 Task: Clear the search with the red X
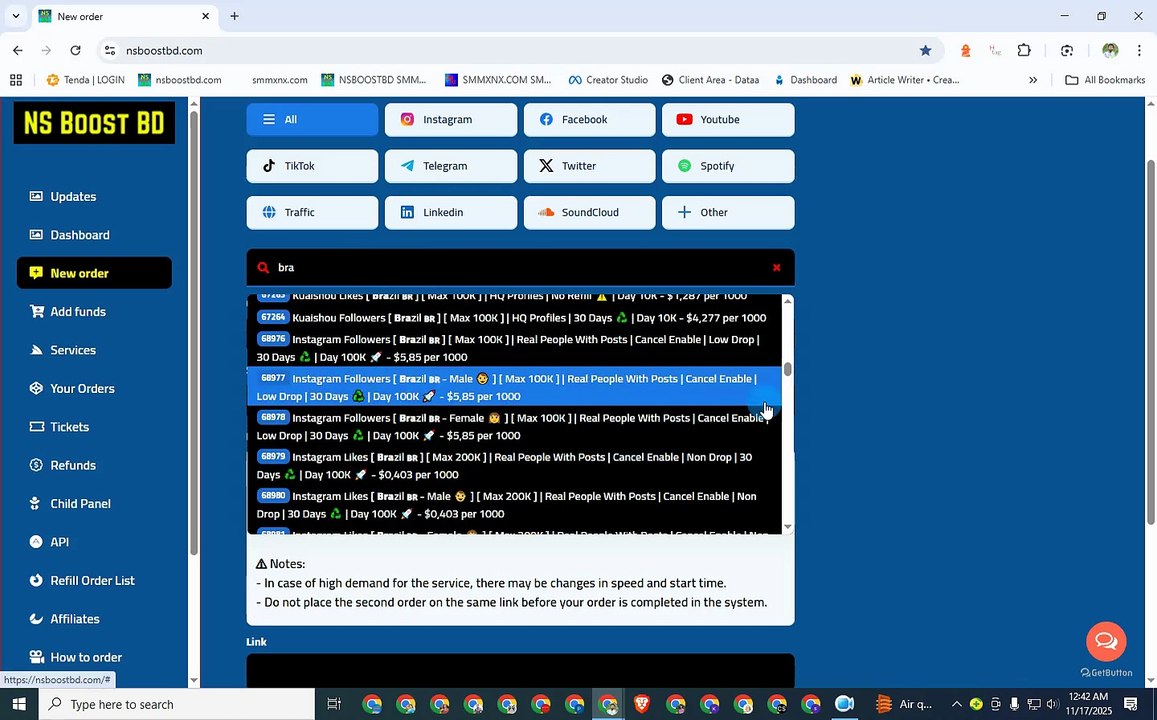[x=776, y=268]
